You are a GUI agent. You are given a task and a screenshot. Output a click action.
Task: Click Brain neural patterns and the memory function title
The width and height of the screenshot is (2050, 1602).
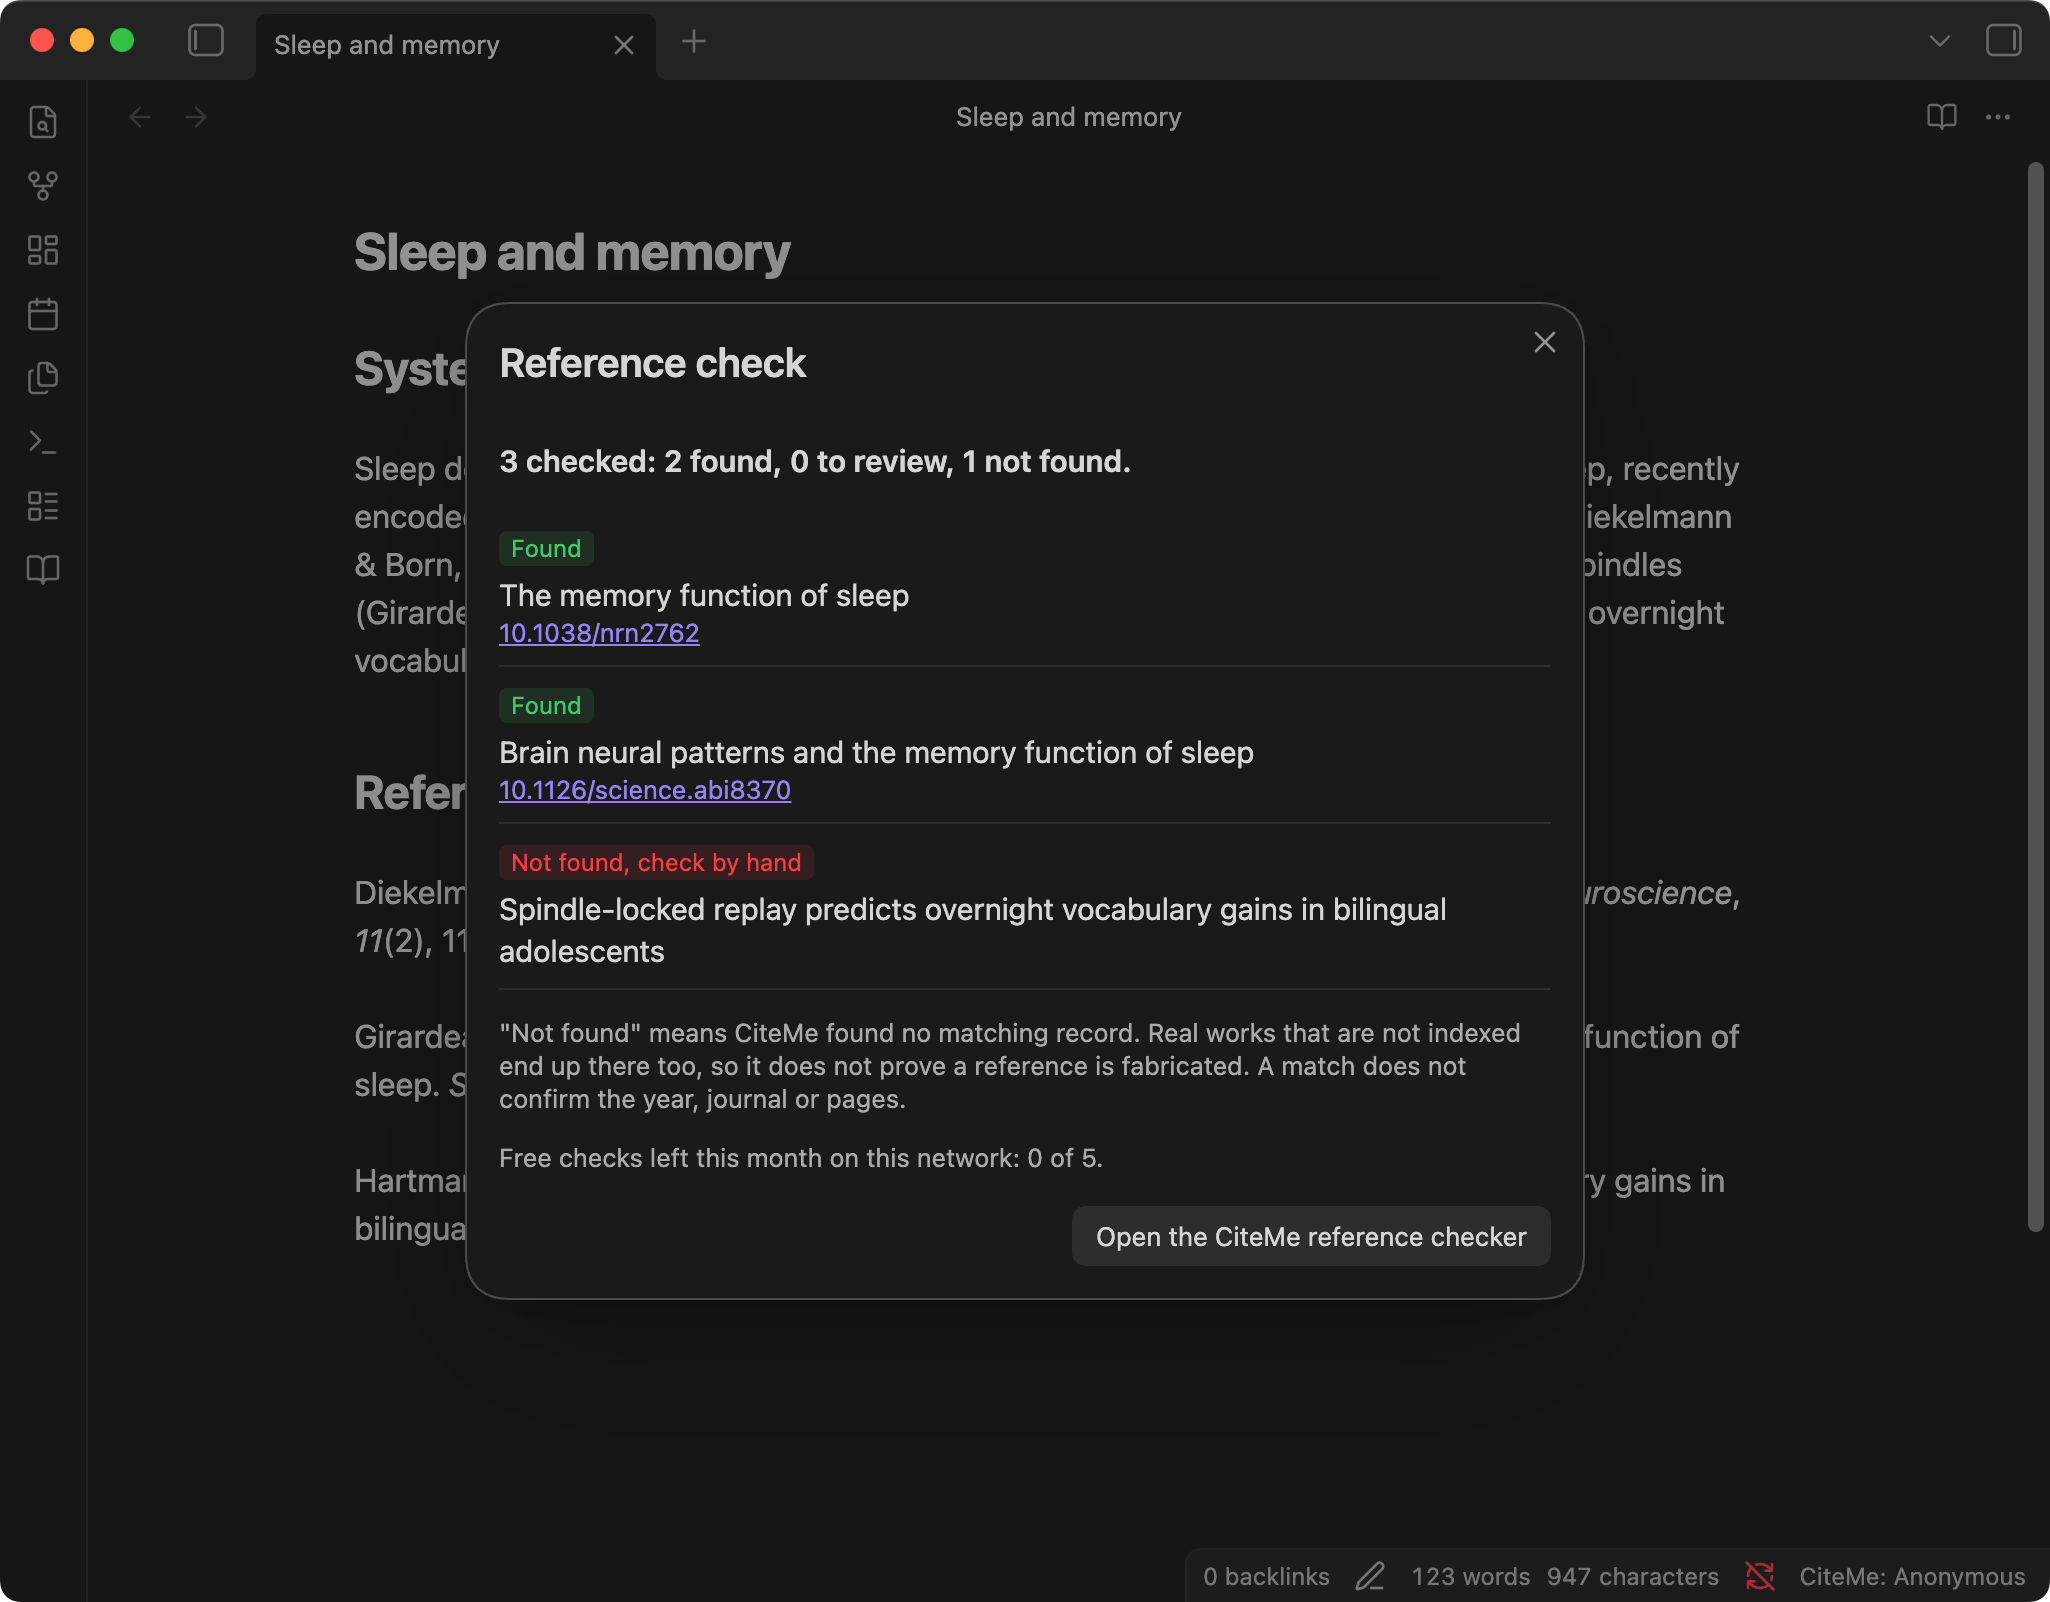876,753
